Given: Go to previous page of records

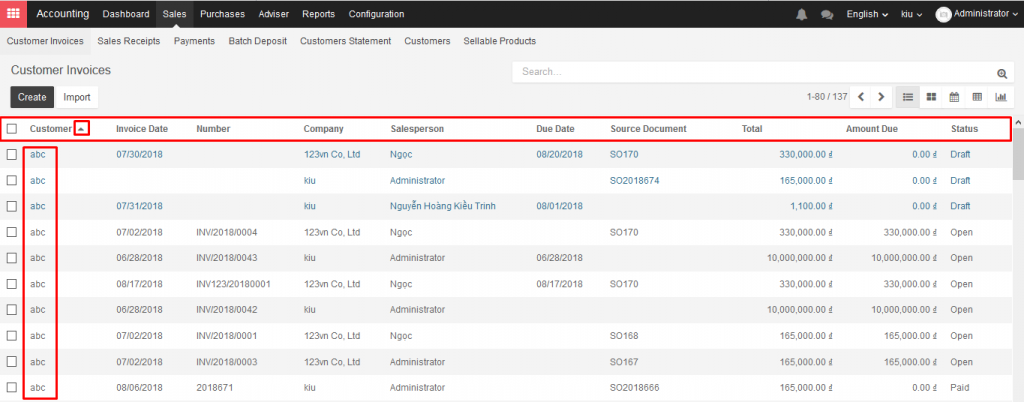Looking at the screenshot, I should pos(861,97).
